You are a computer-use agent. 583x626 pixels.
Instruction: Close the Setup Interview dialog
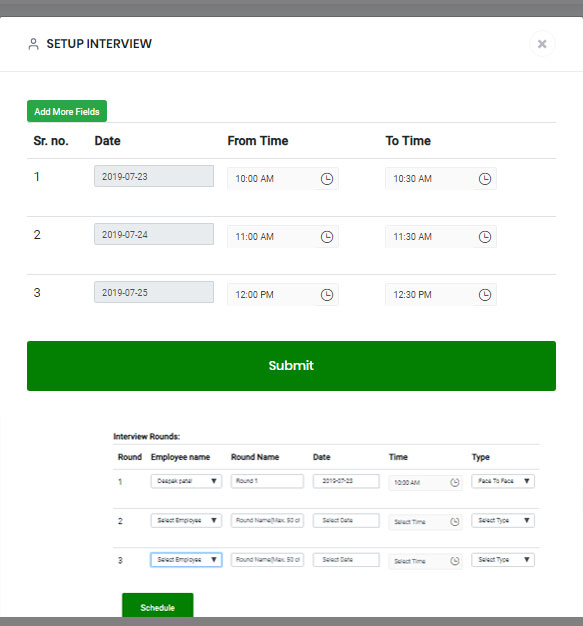pyautogui.click(x=542, y=44)
